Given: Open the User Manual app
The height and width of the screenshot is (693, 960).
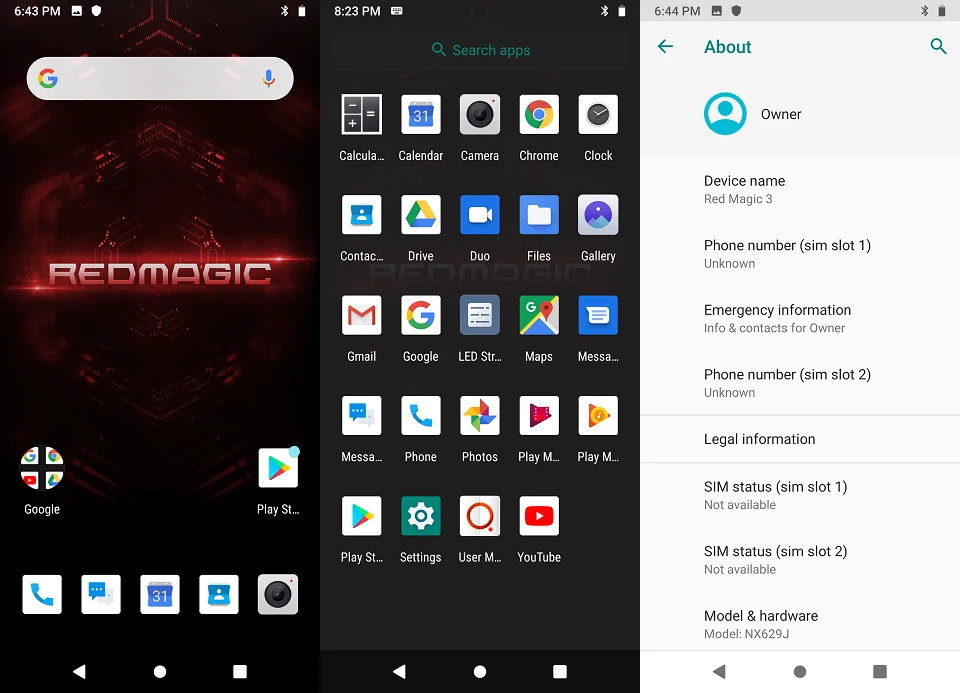Looking at the screenshot, I should (479, 516).
